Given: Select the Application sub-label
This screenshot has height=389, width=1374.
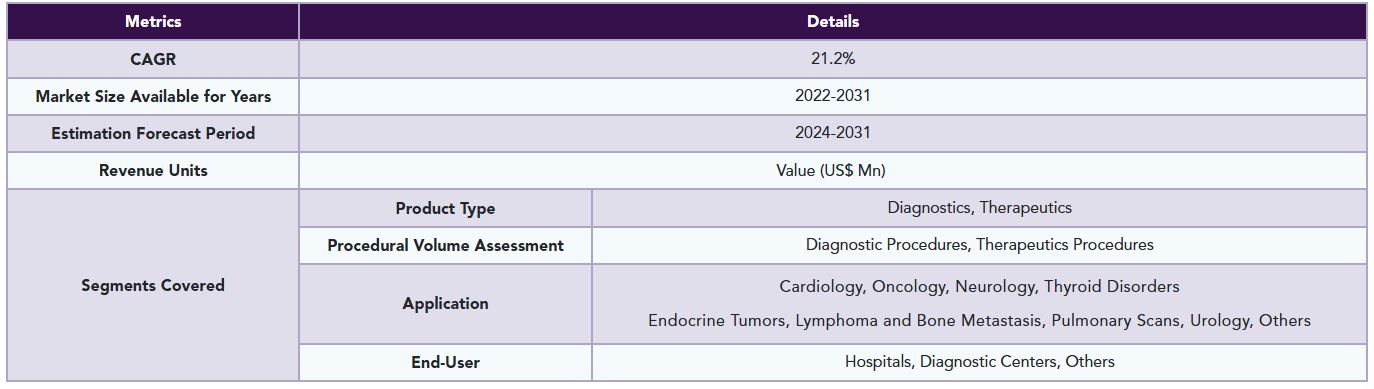Looking at the screenshot, I should (445, 303).
